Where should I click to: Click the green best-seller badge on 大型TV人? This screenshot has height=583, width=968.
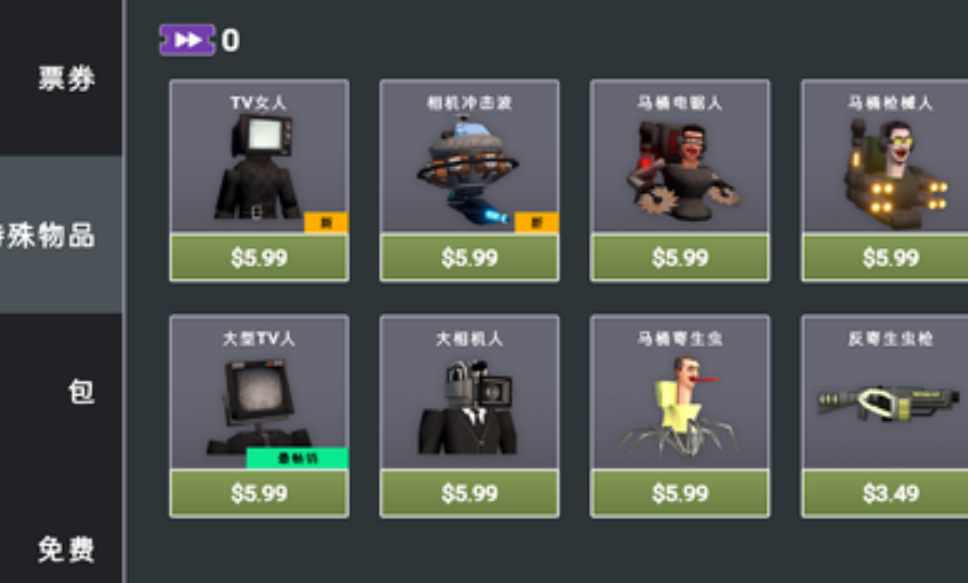(x=298, y=458)
